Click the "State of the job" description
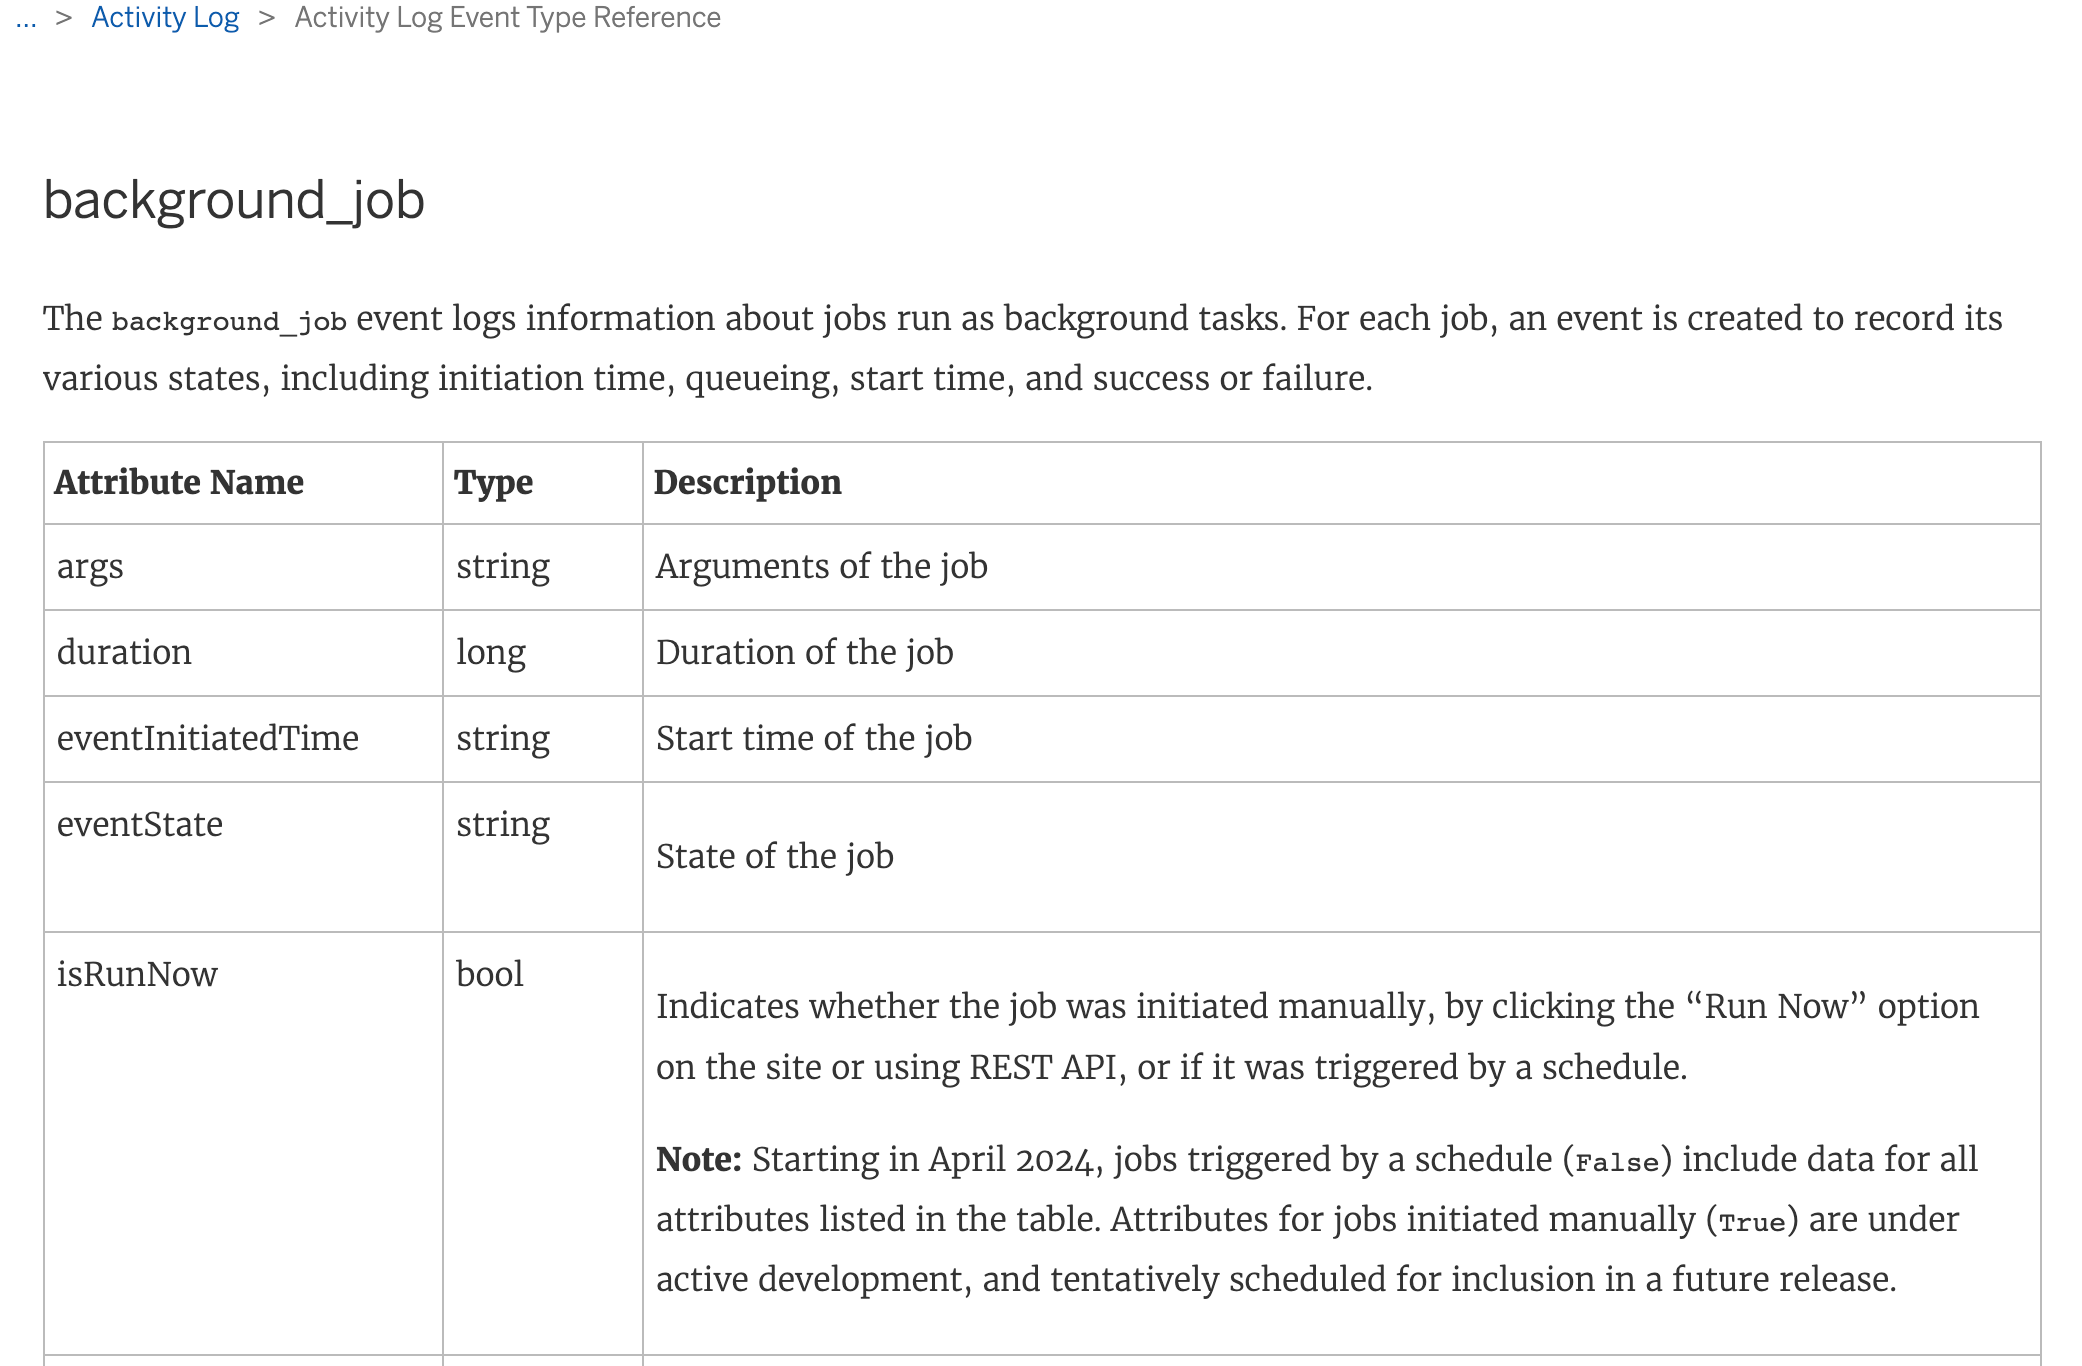2082x1366 pixels. pyautogui.click(x=774, y=856)
